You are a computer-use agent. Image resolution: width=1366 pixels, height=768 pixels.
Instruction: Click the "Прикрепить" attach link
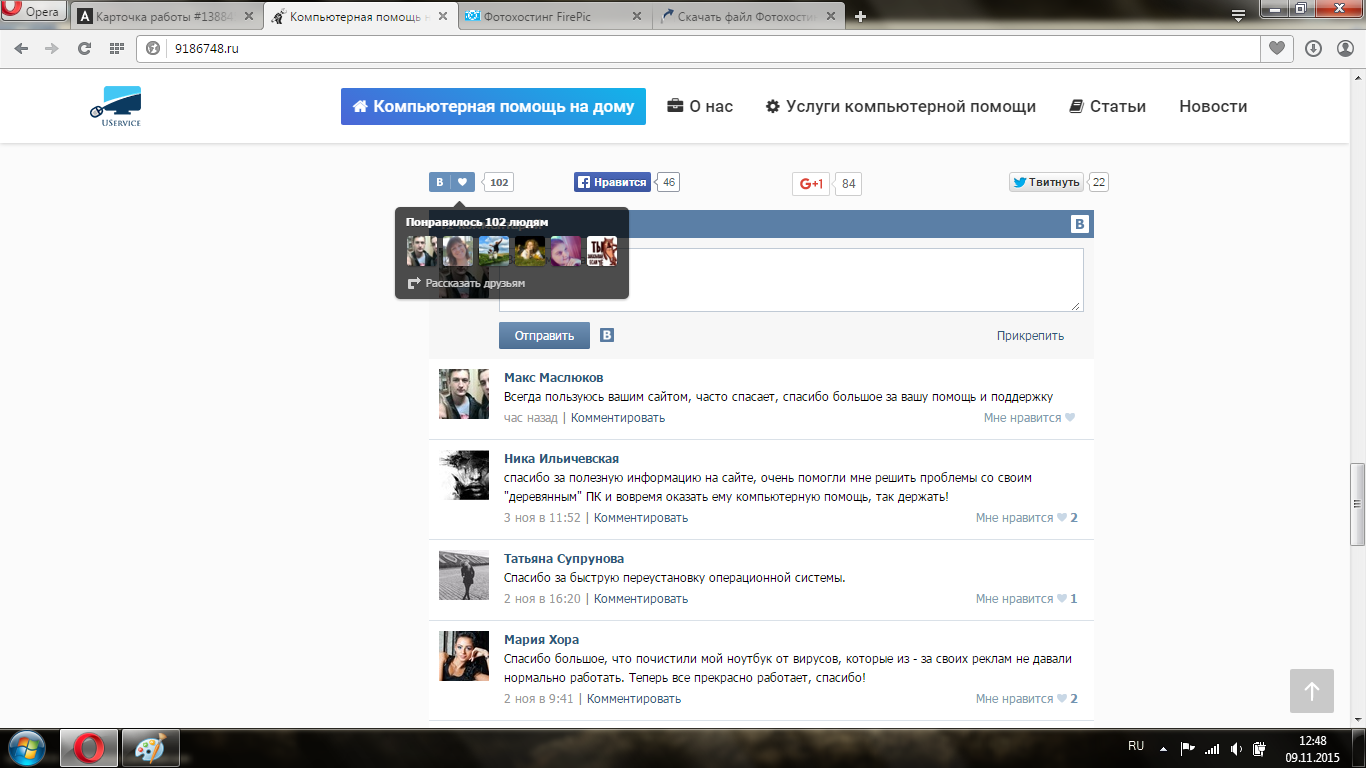[x=1030, y=336]
